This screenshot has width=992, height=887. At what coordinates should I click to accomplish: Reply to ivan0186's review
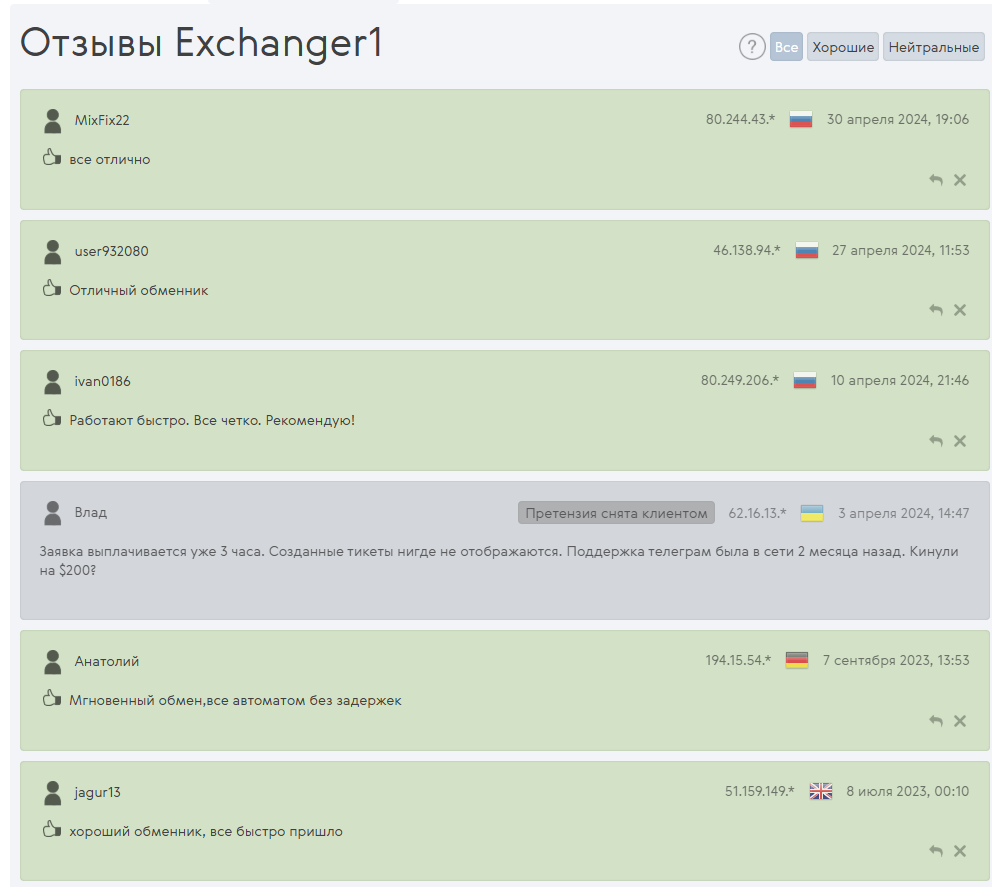click(x=936, y=441)
